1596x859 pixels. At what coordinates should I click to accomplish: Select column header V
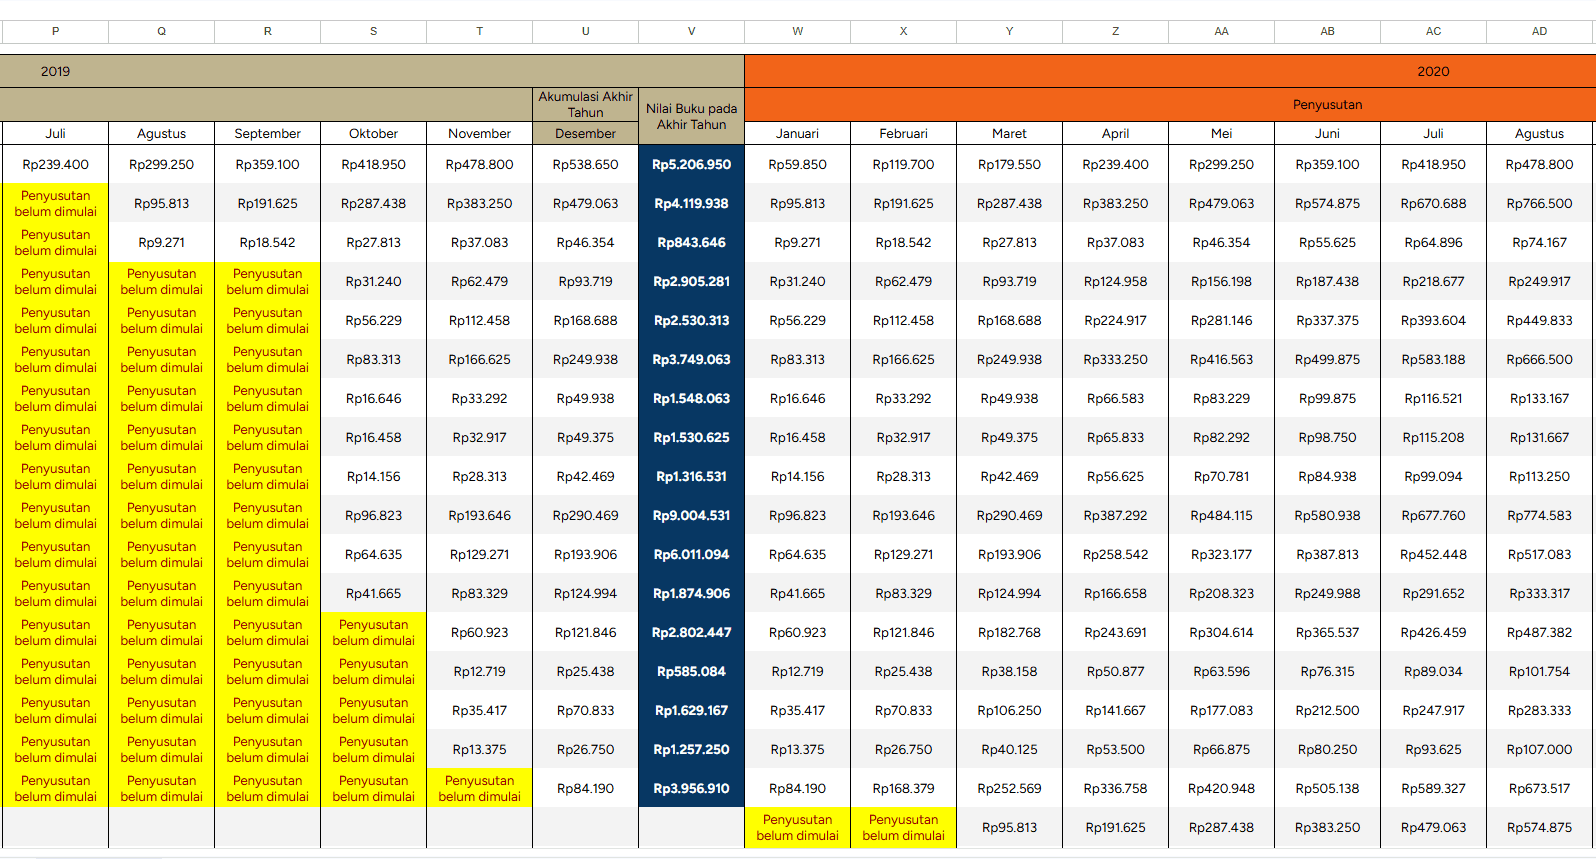coord(691,31)
